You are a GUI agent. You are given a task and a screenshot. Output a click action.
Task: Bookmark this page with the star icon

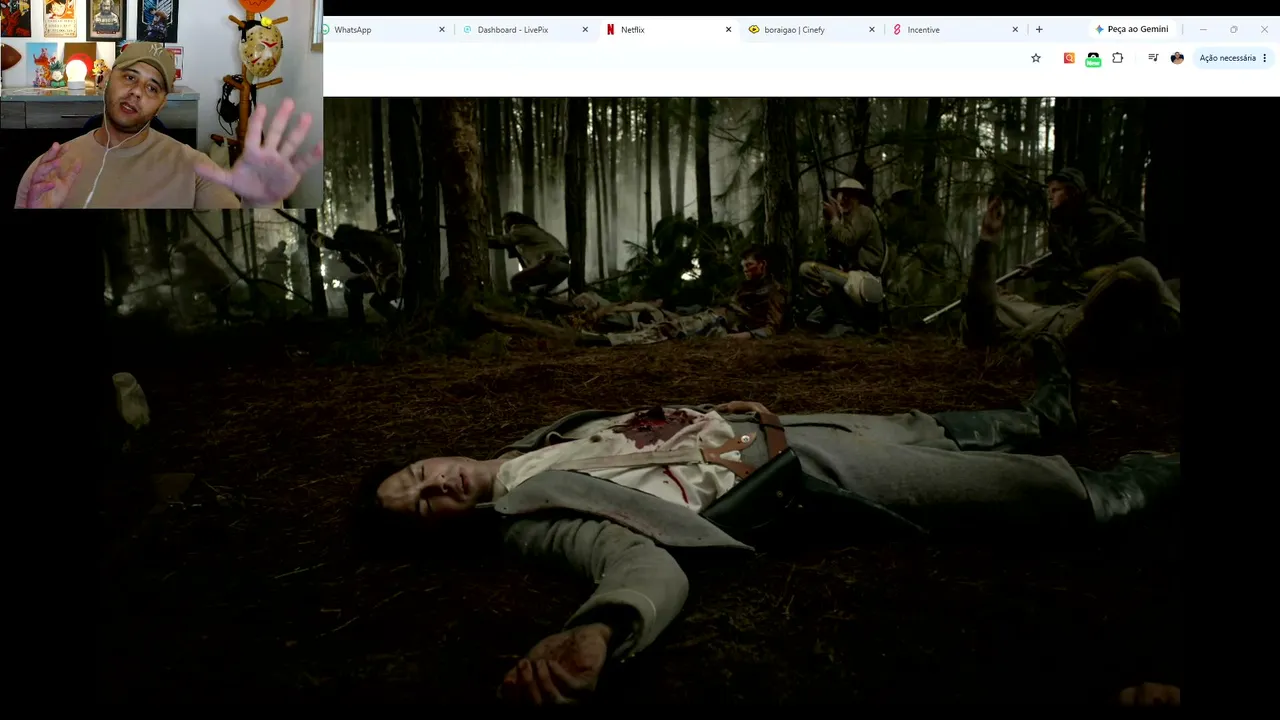[1036, 58]
